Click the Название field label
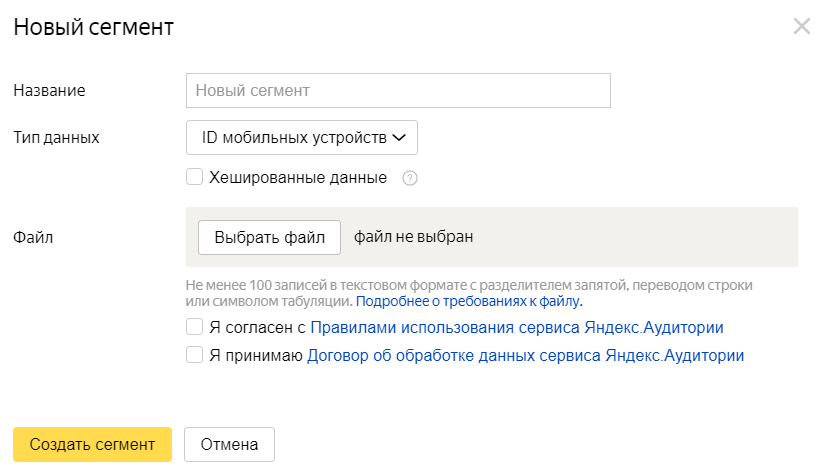 (49, 90)
